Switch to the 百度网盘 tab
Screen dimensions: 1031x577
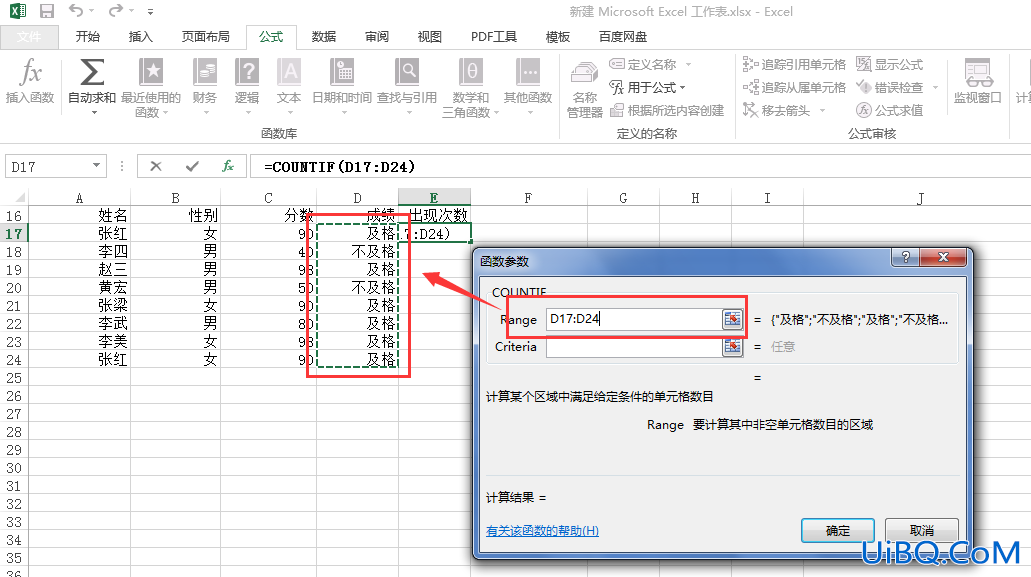point(623,37)
